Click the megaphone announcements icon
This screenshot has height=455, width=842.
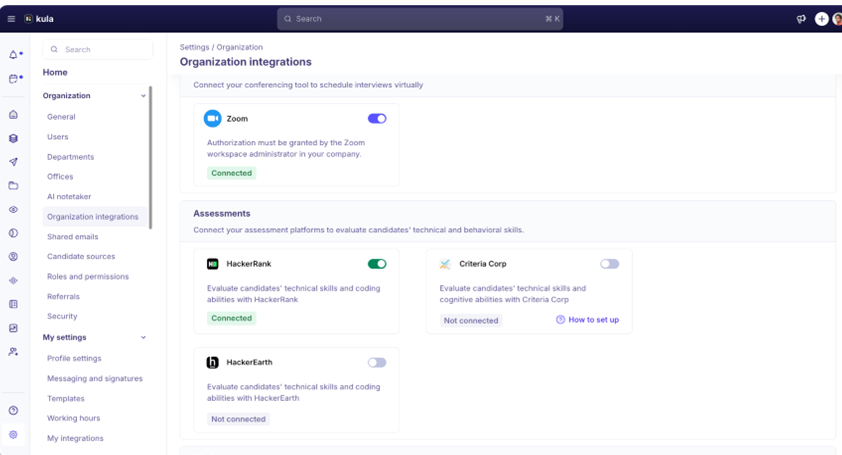pyautogui.click(x=801, y=19)
